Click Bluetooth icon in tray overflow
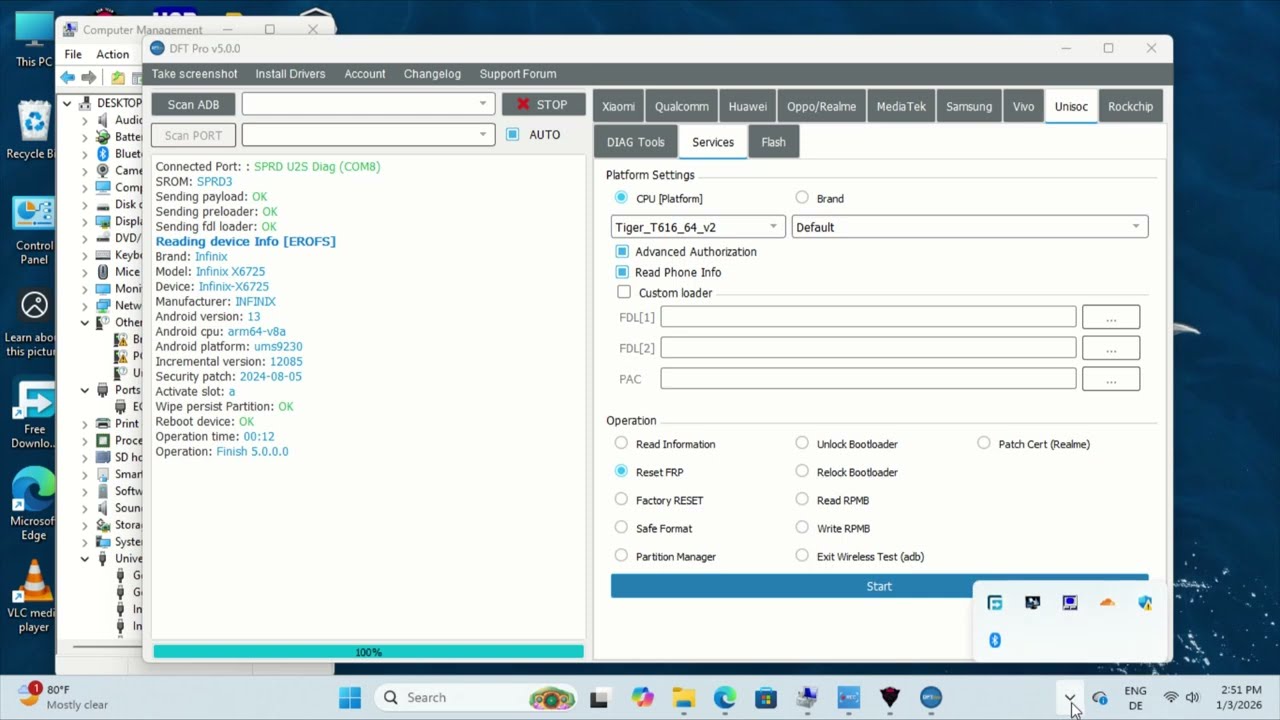1280x720 pixels. [x=995, y=640]
